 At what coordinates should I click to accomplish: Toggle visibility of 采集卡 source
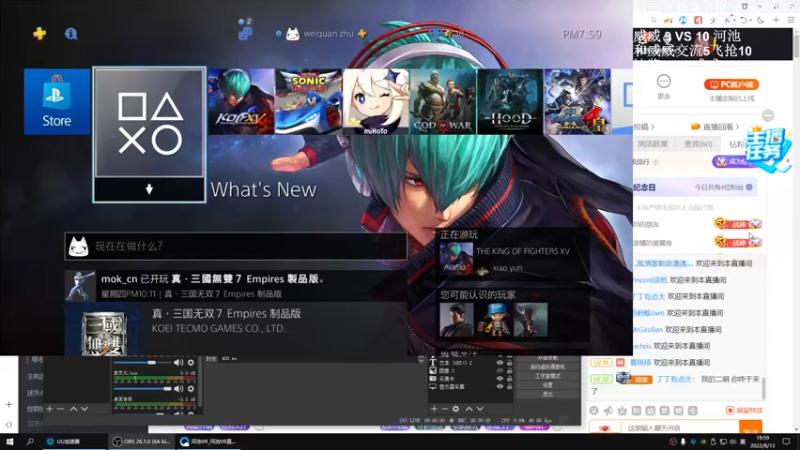point(499,379)
